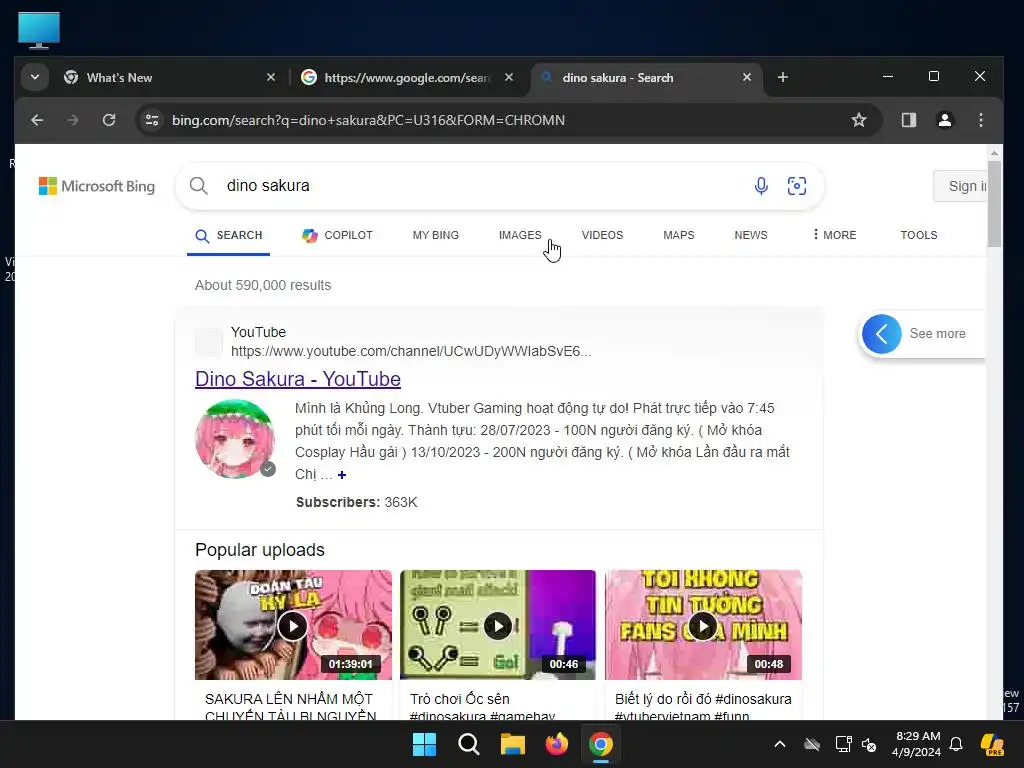
Task: Play the 01:39:01 video thumbnail
Action: [293, 626]
